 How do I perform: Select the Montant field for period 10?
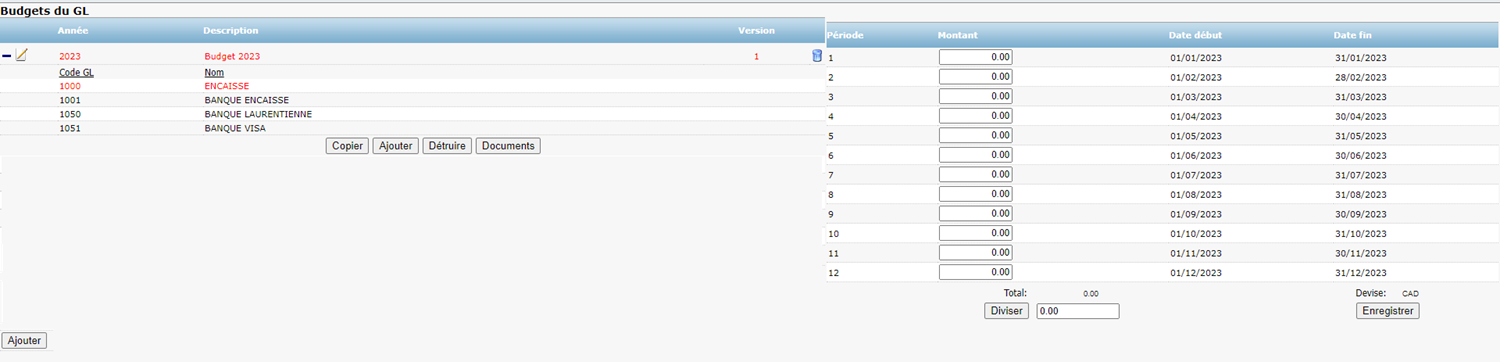click(x=976, y=233)
